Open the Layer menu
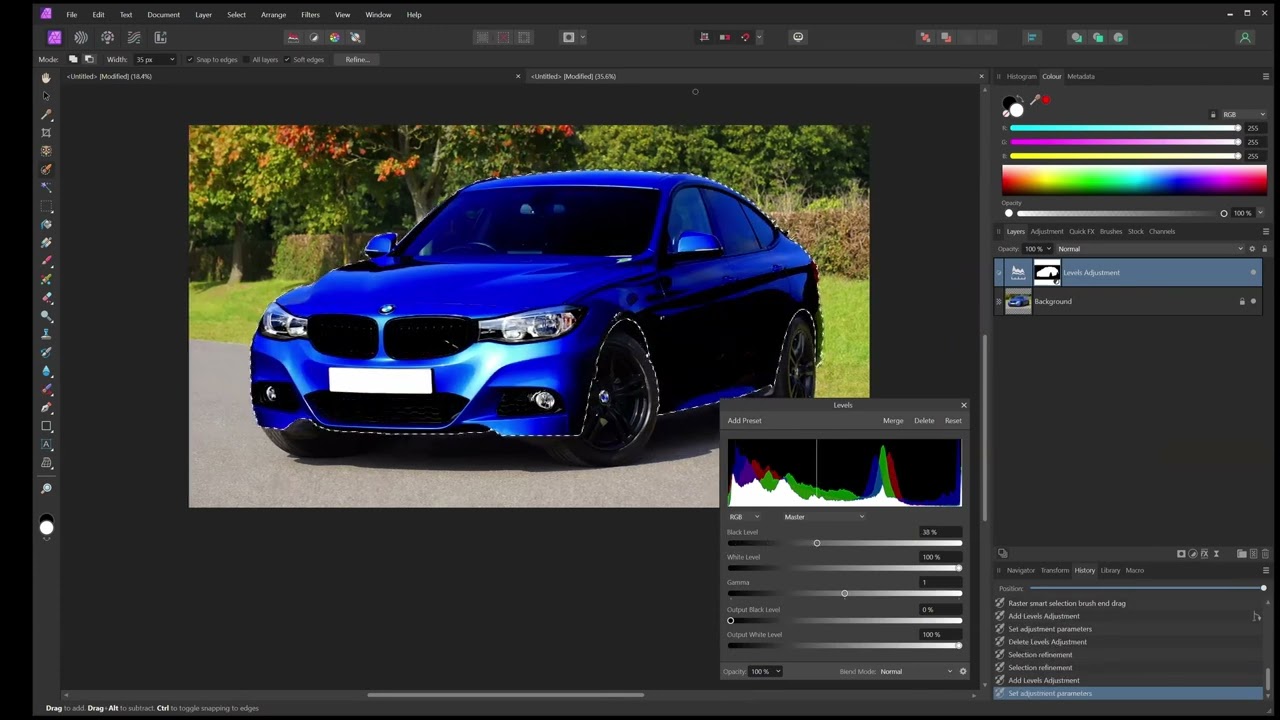The width and height of the screenshot is (1280, 720). coord(203,14)
